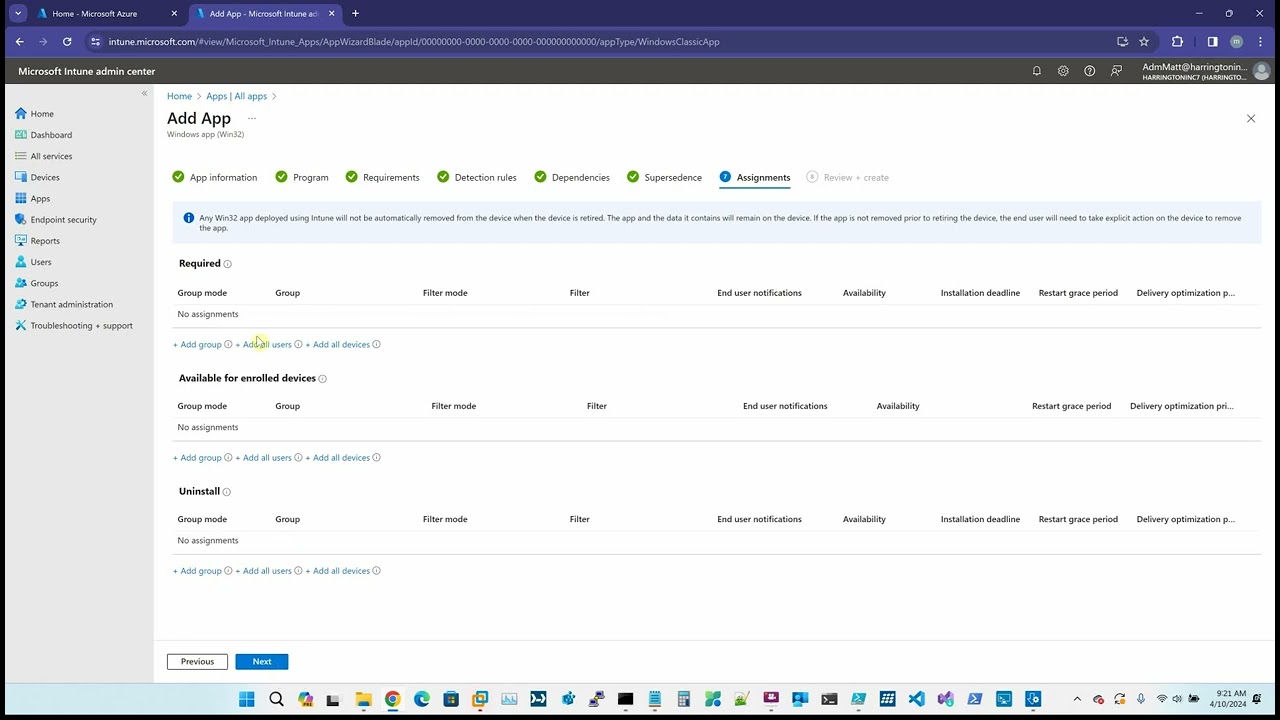Open the Settings gear in the Intune header

1063,71
